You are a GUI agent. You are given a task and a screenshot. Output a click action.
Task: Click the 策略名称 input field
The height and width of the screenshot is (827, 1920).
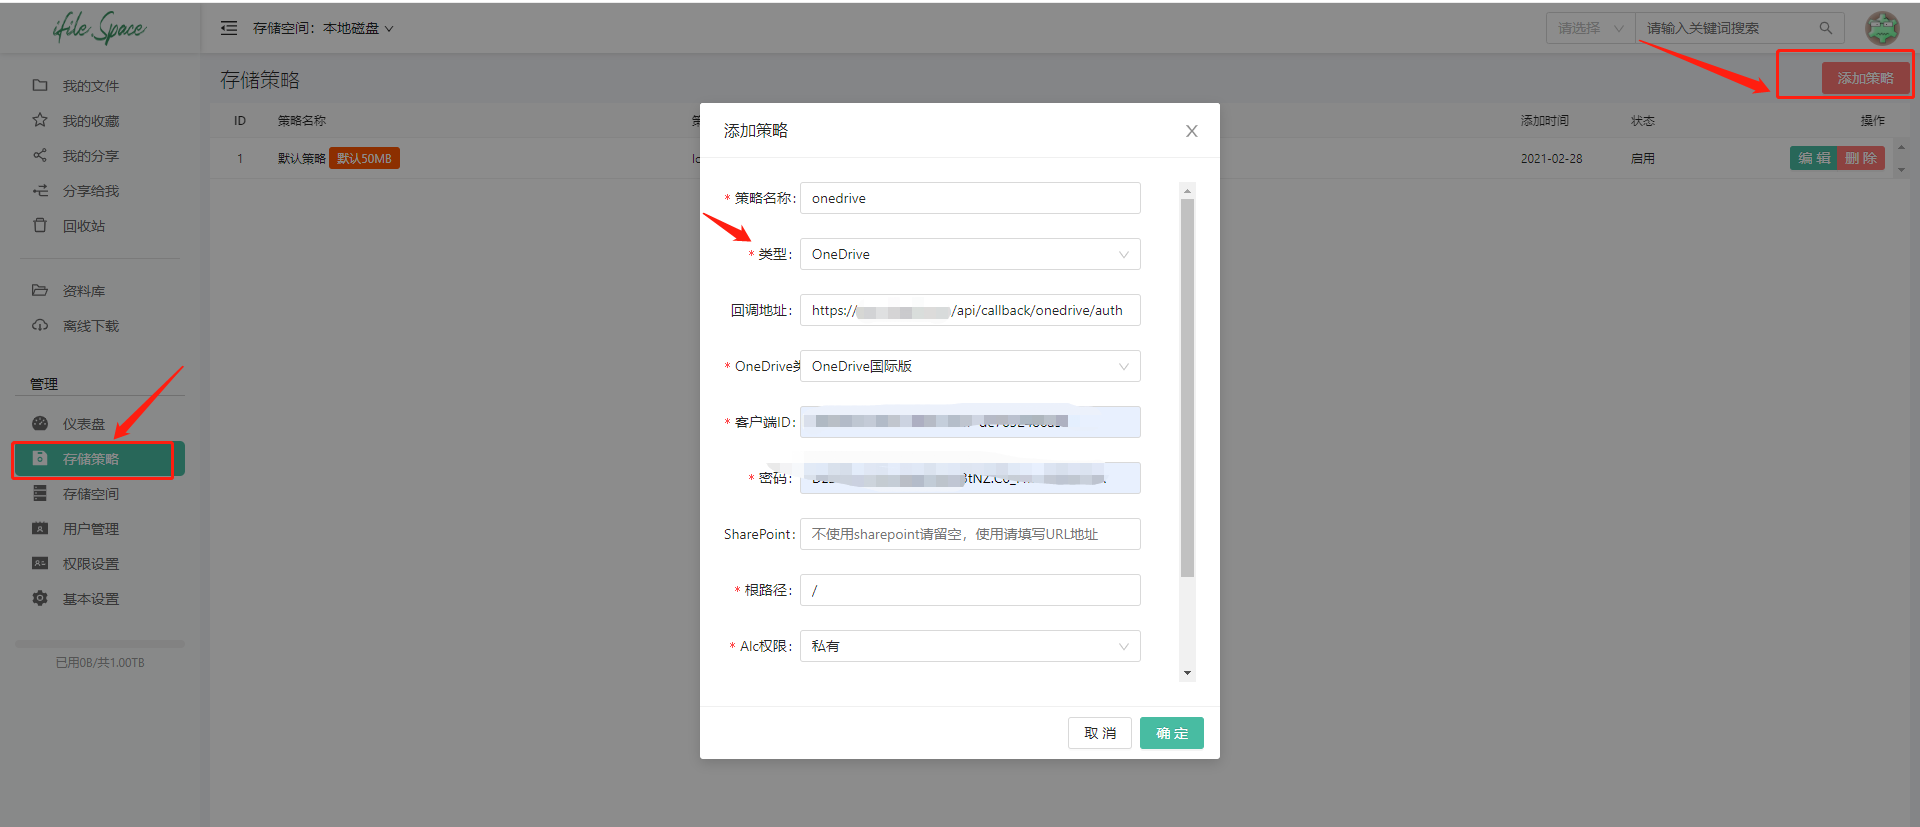click(969, 198)
